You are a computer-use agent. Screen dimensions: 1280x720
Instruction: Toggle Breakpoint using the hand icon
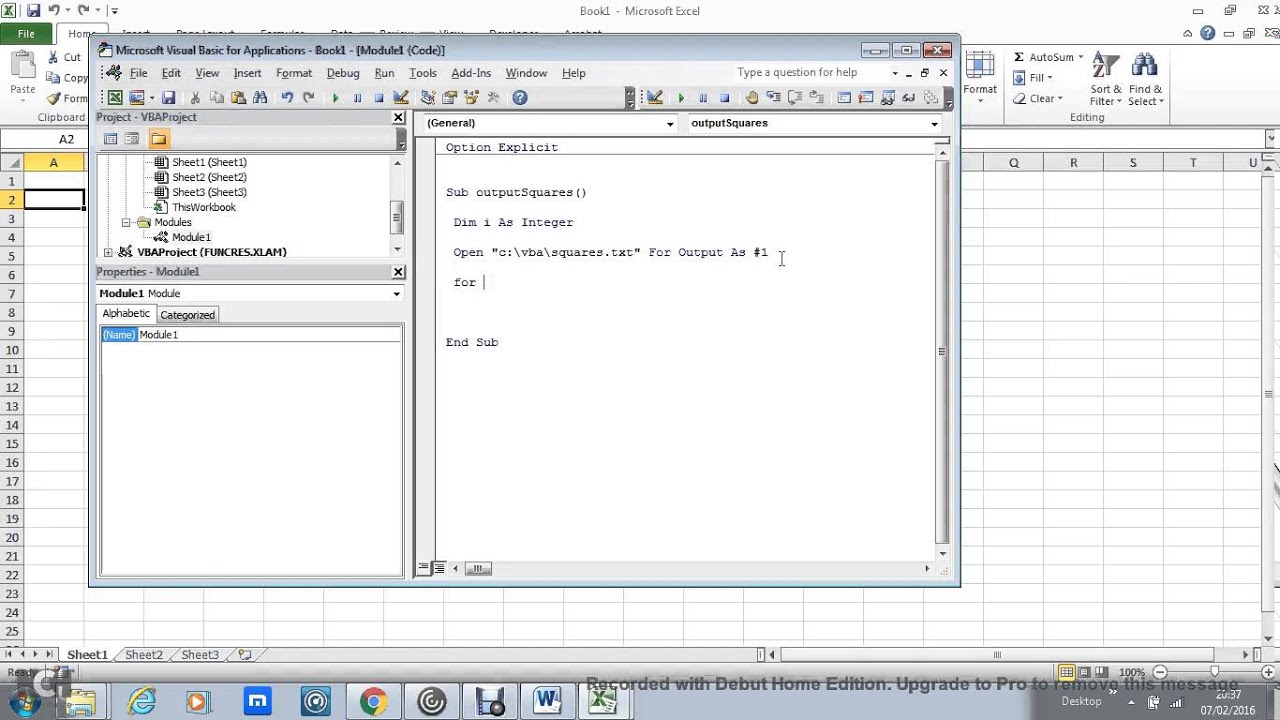[752, 98]
